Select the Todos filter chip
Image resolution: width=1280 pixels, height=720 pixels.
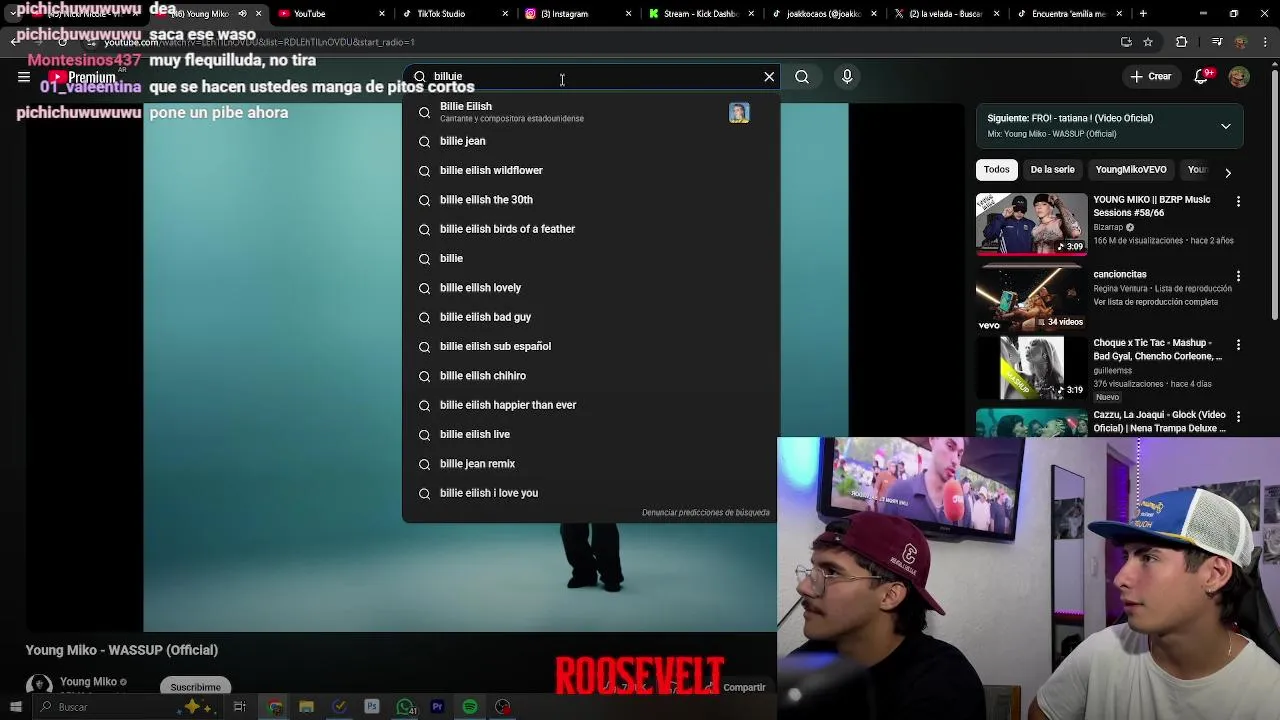[x=997, y=170]
